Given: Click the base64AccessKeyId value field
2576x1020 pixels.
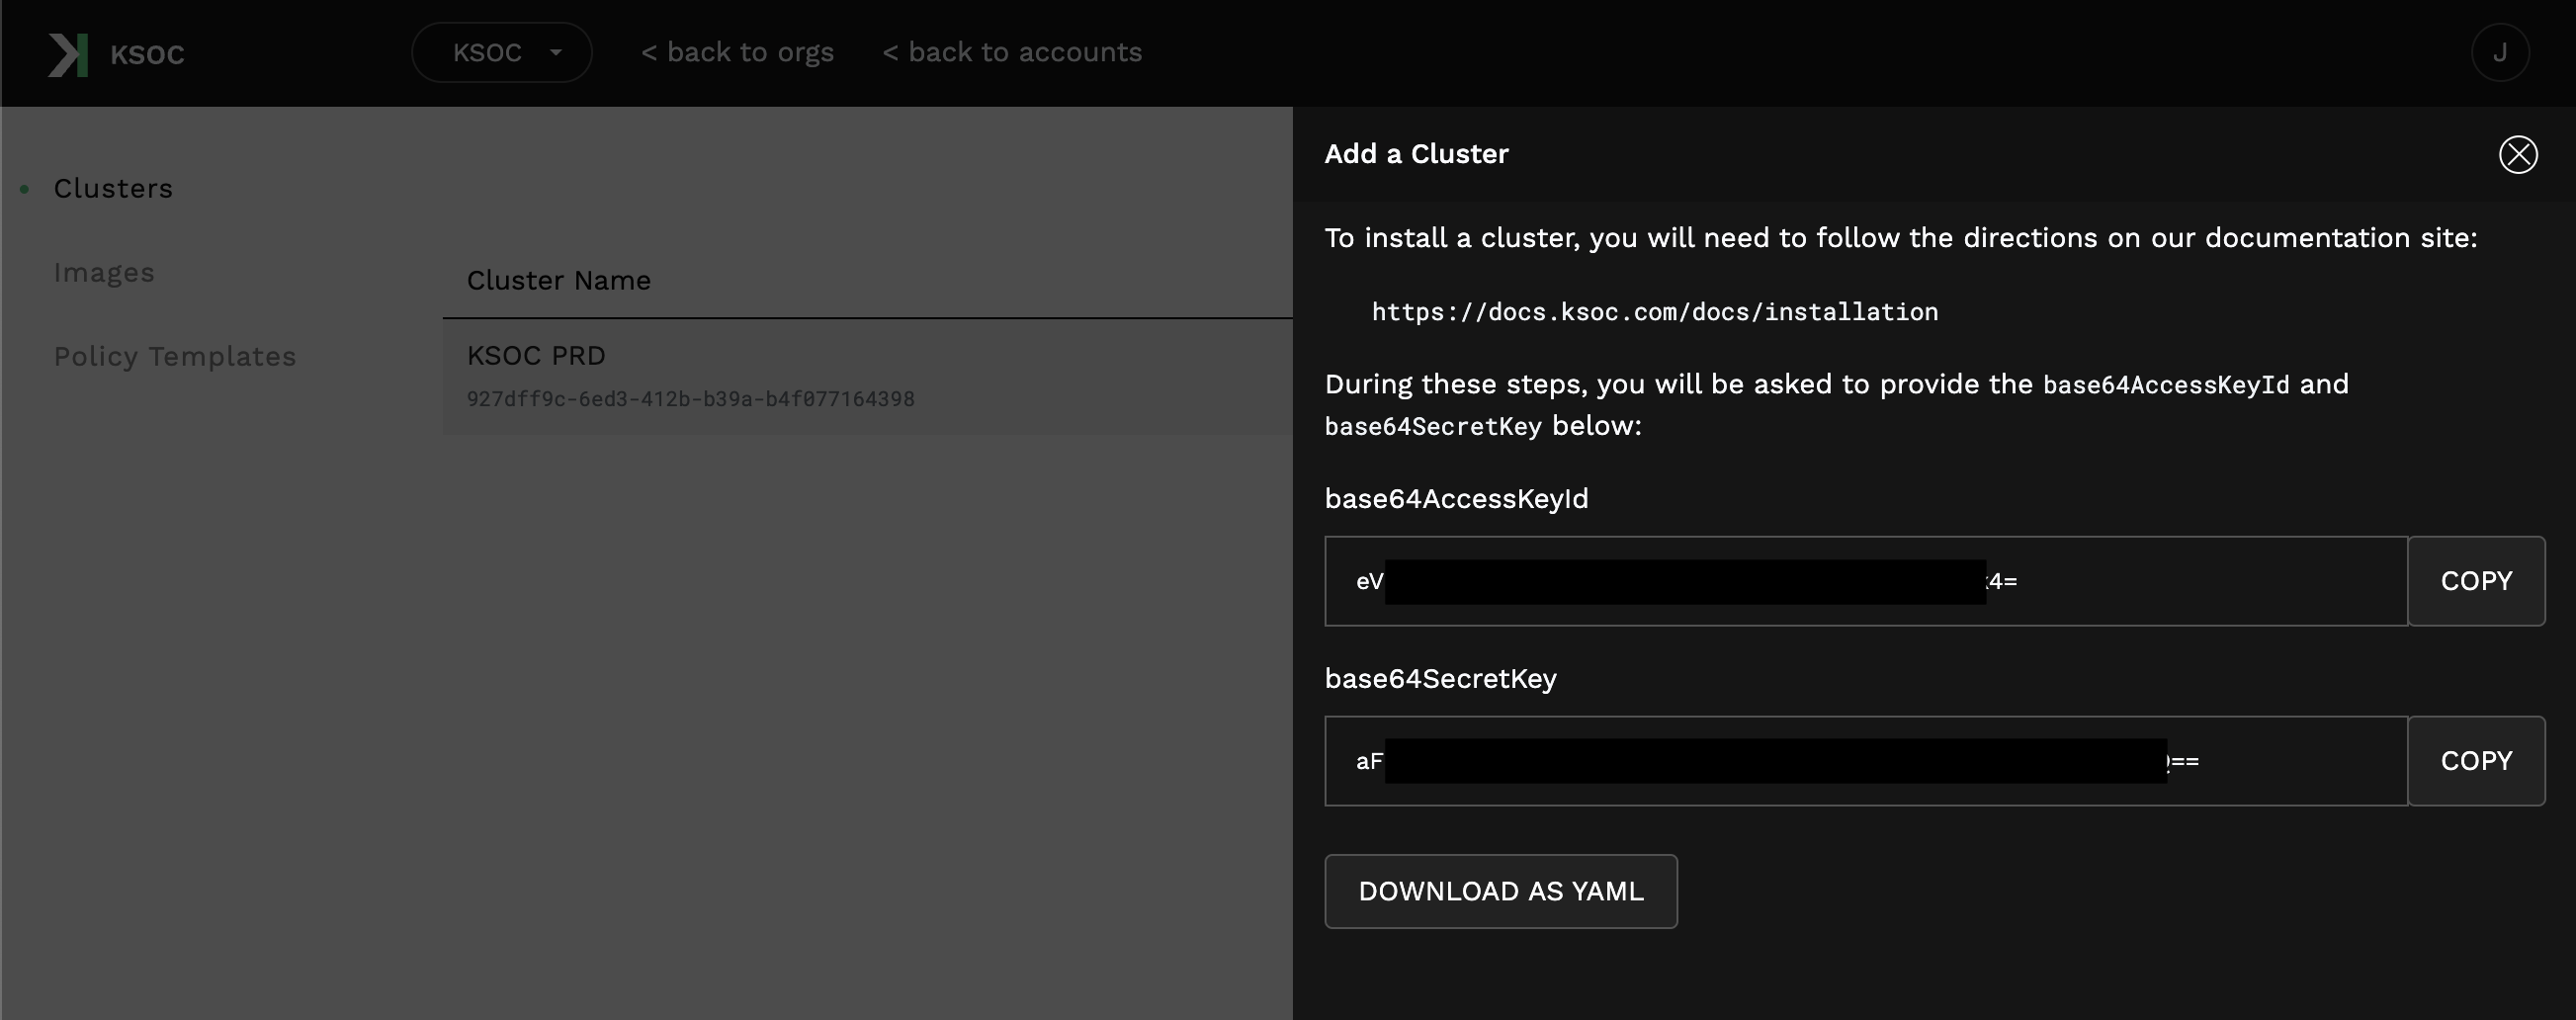Looking at the screenshot, I should 1866,581.
